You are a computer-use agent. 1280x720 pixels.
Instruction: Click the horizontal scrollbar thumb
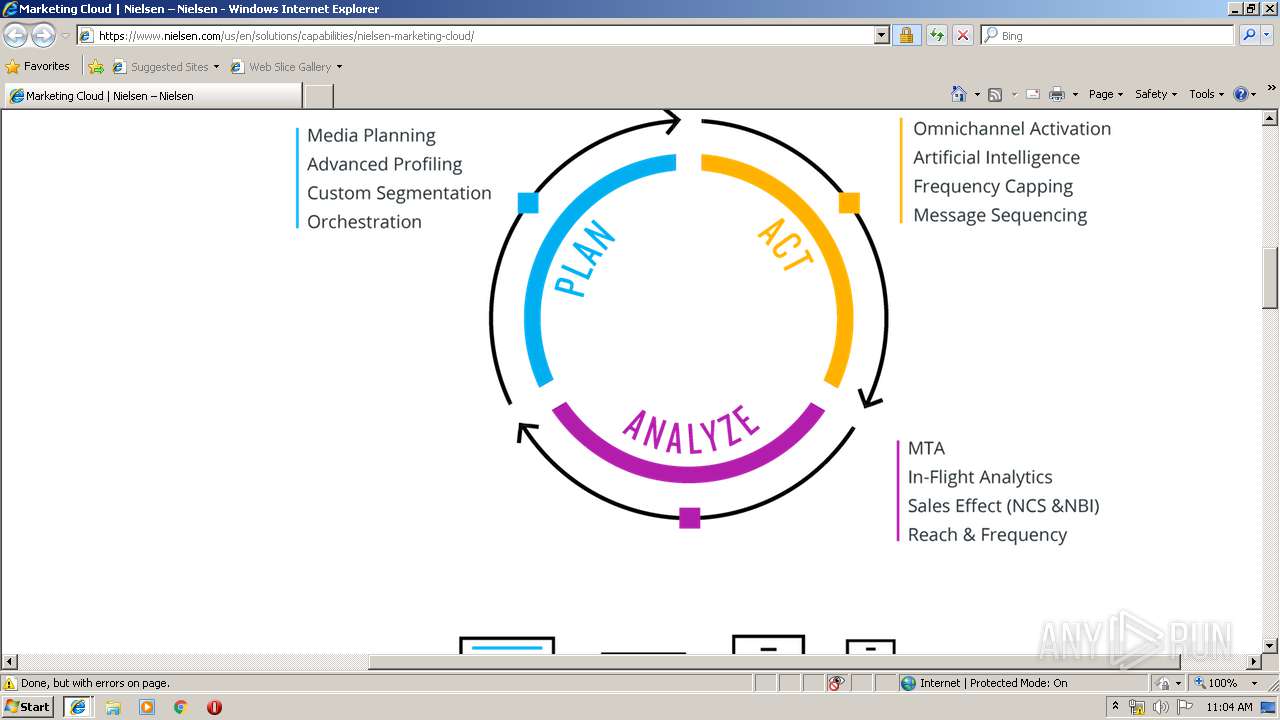tap(774, 662)
